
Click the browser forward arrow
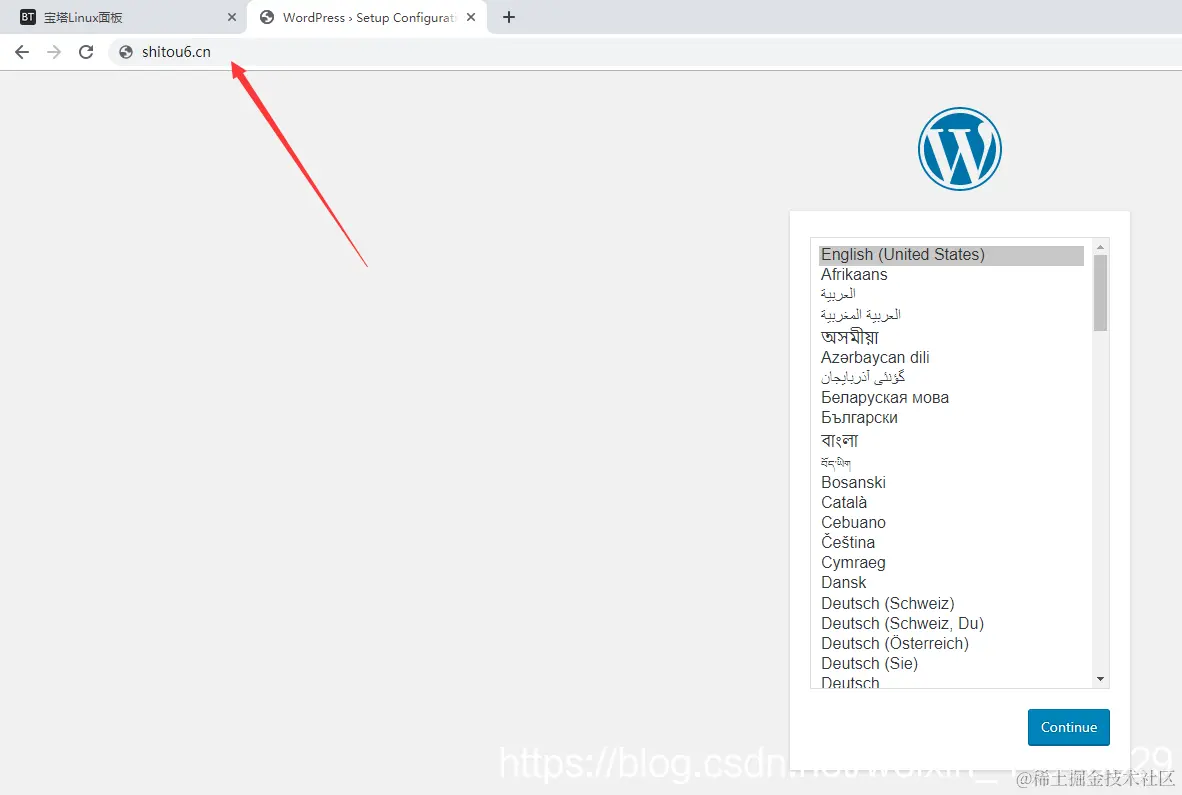54,52
